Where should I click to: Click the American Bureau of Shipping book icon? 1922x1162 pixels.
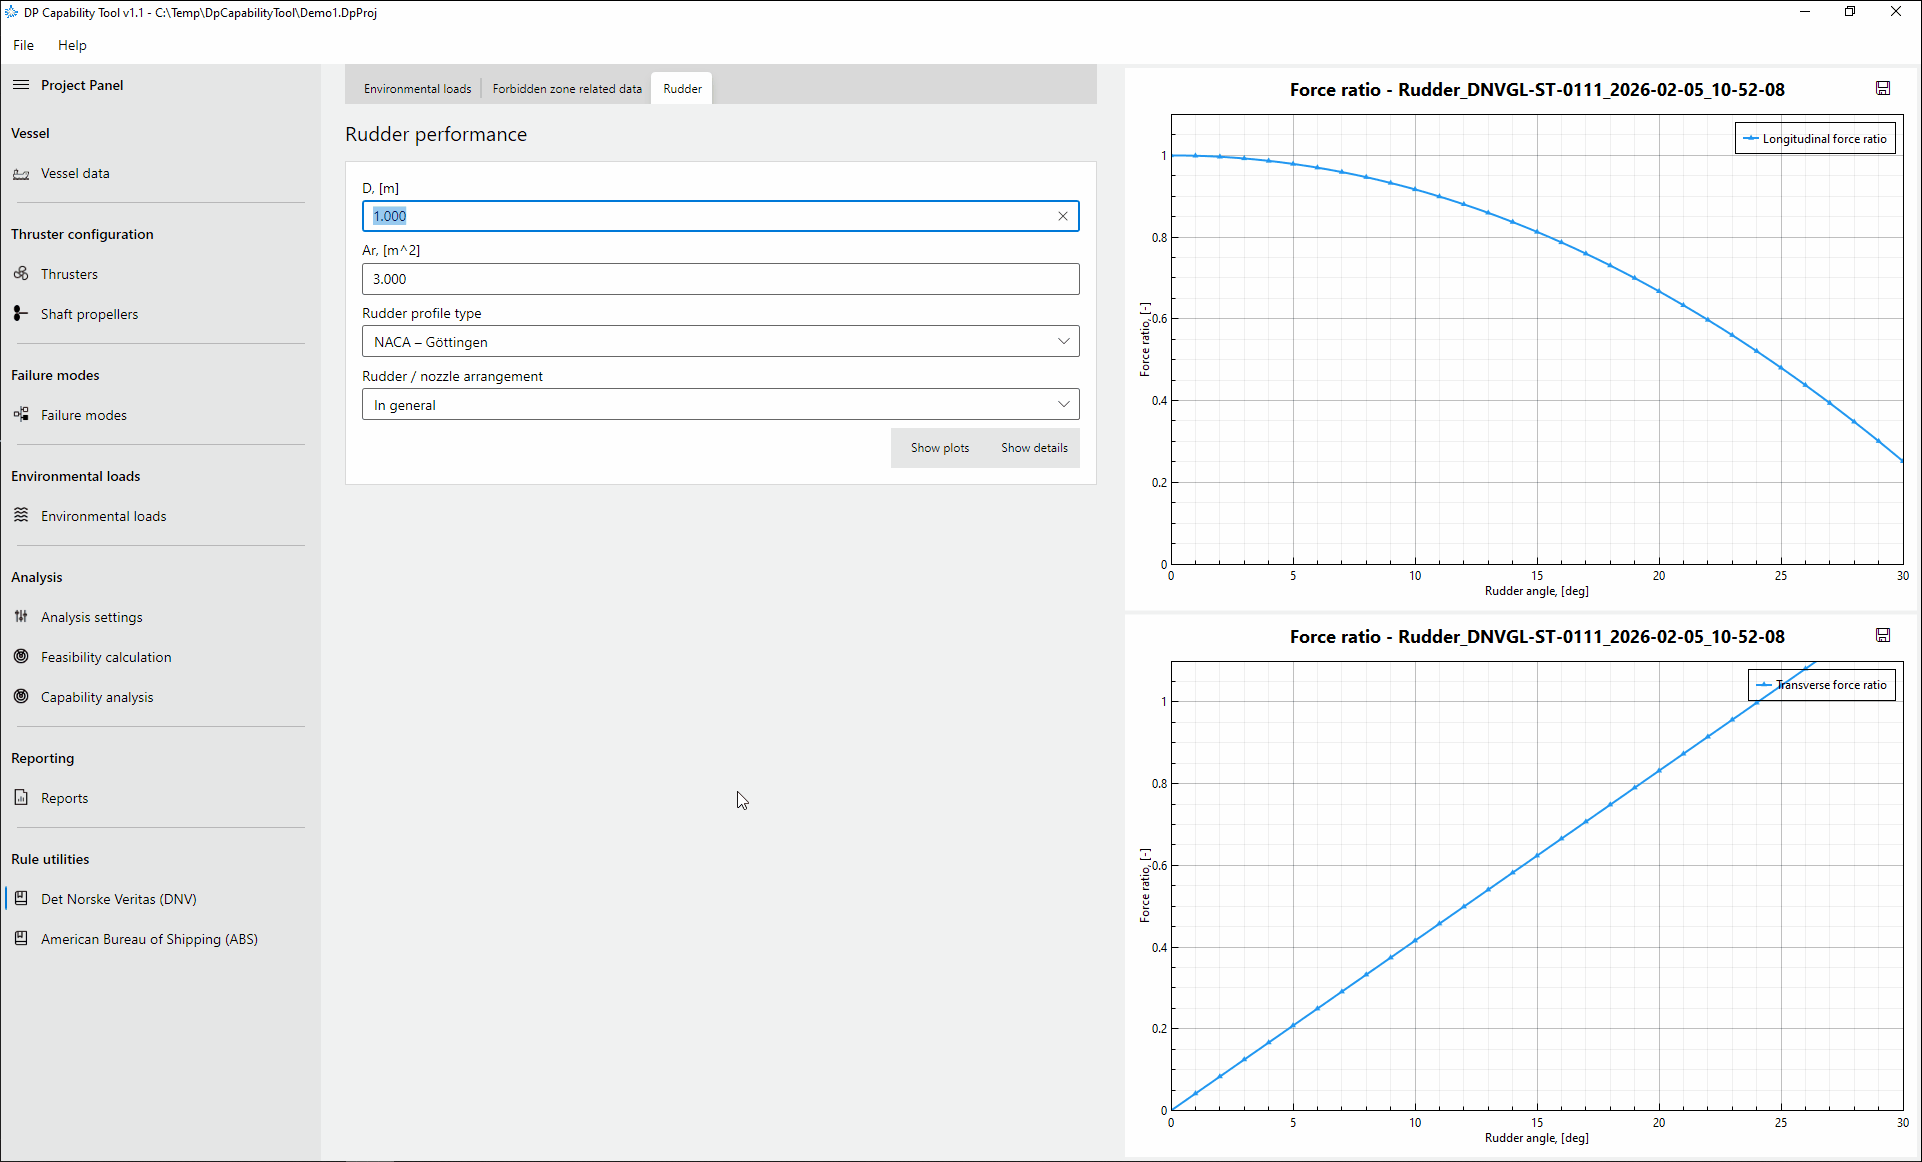(21, 939)
